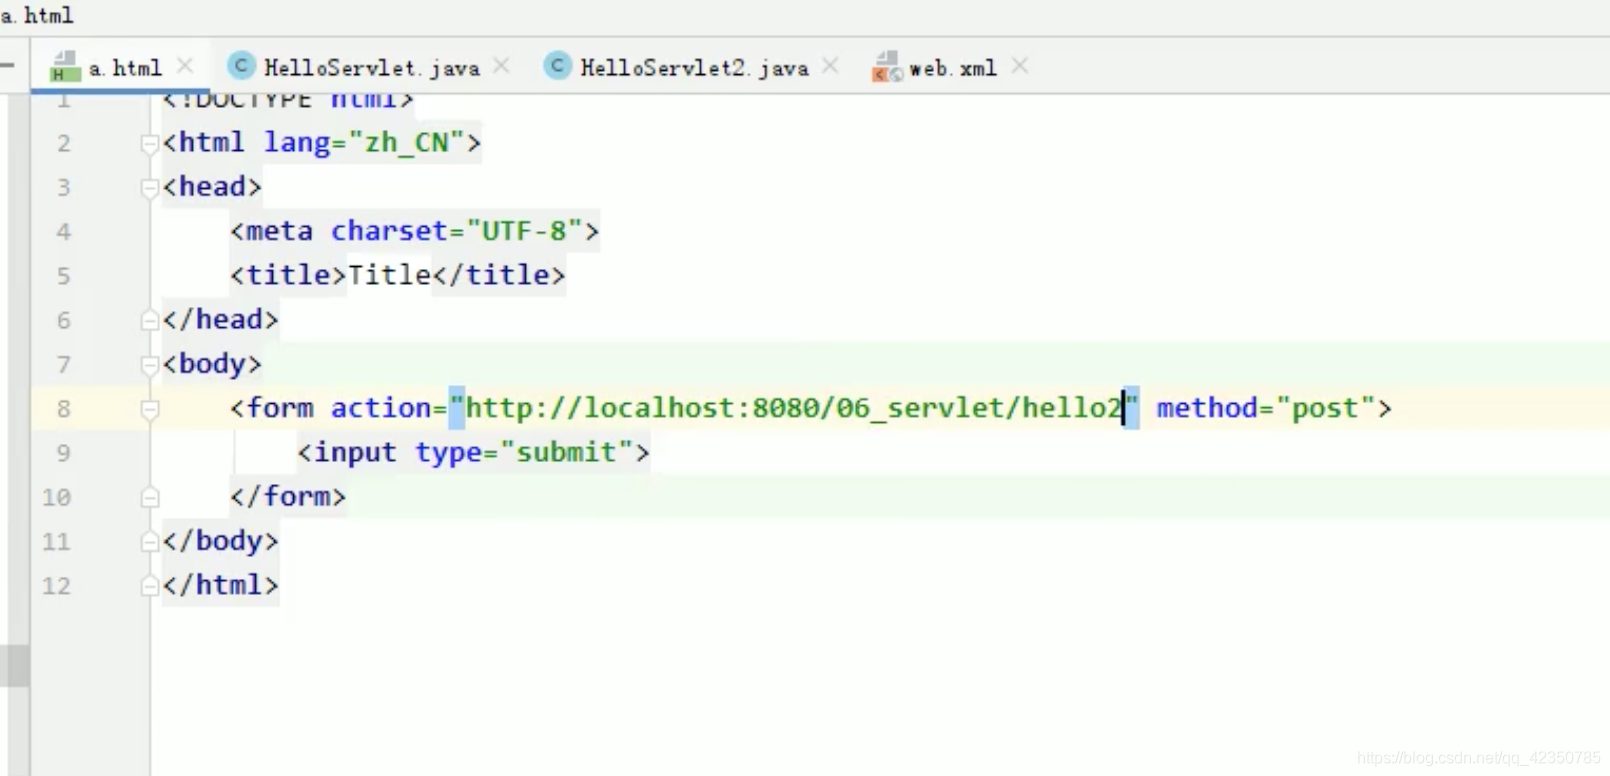
Task: Collapse the head tag fold on line 3
Action: coord(150,187)
